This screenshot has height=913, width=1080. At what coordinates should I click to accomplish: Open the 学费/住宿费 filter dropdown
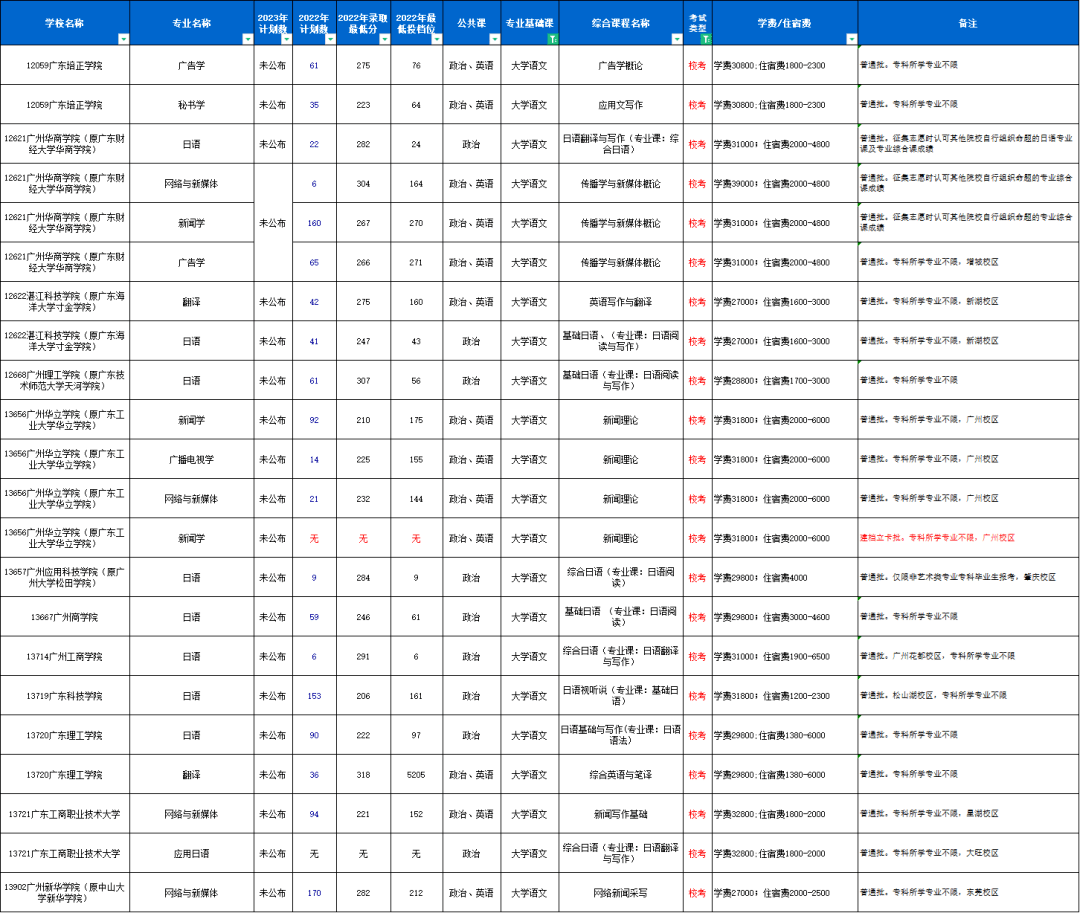pyautogui.click(x=852, y=39)
